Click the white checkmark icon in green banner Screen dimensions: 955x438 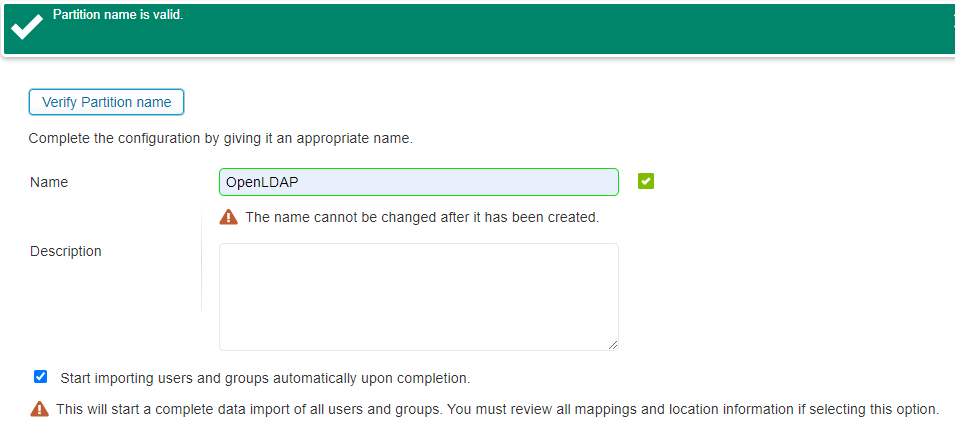27,27
